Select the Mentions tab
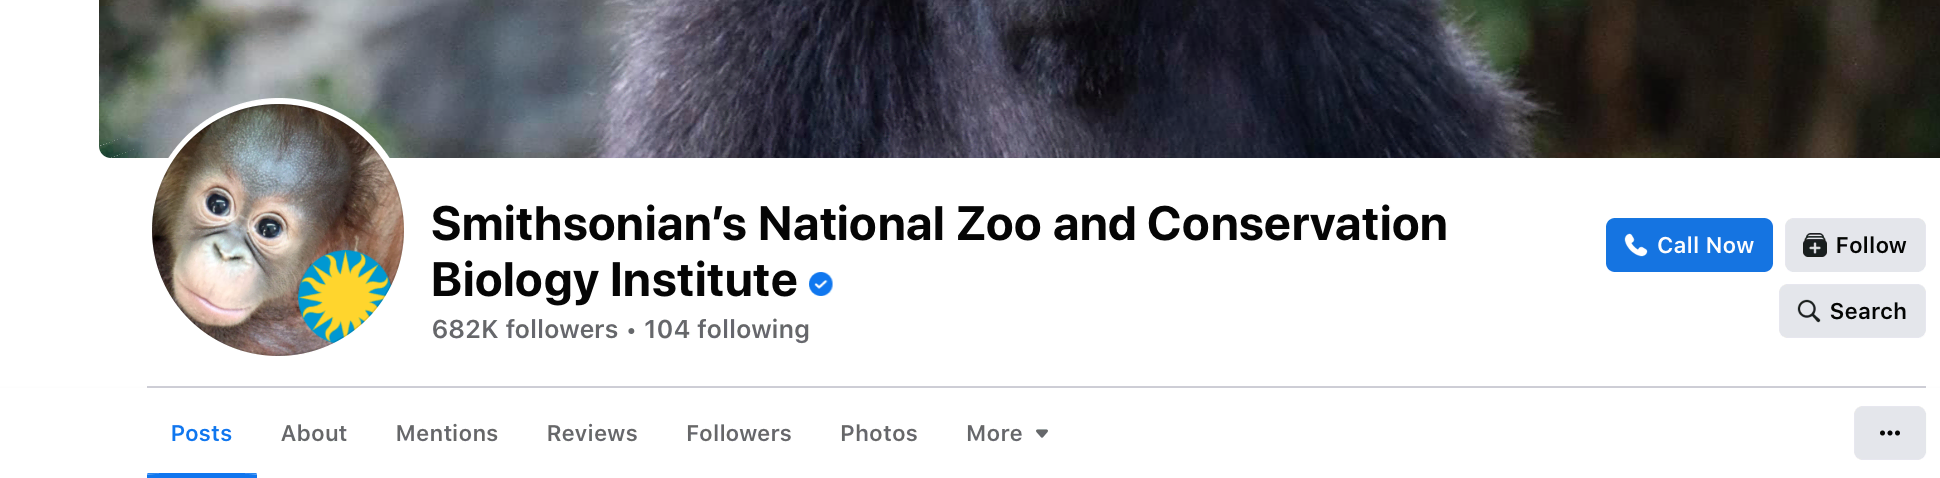This screenshot has height=478, width=1940. tap(447, 434)
